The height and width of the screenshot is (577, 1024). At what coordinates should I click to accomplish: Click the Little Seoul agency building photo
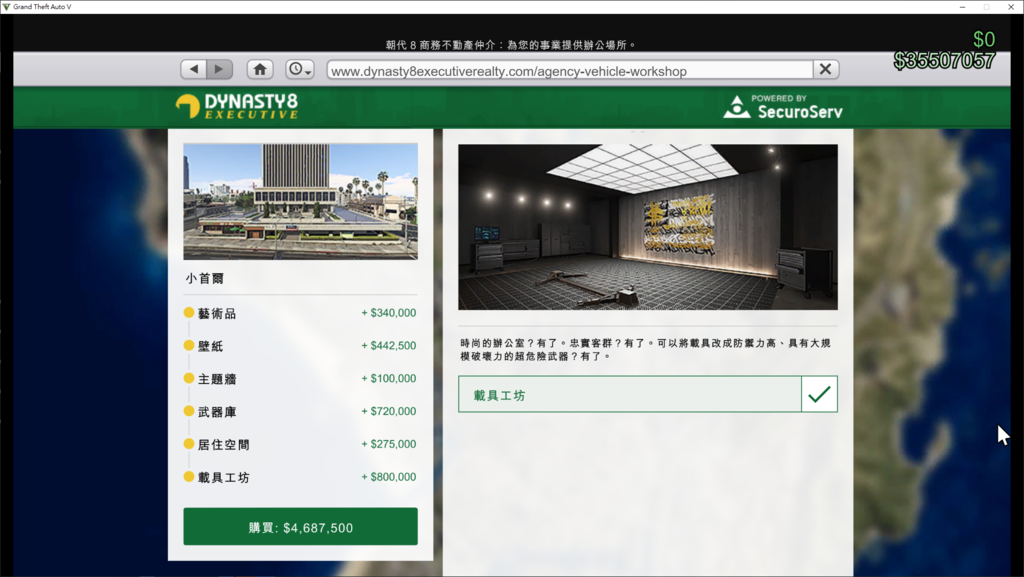pos(300,201)
